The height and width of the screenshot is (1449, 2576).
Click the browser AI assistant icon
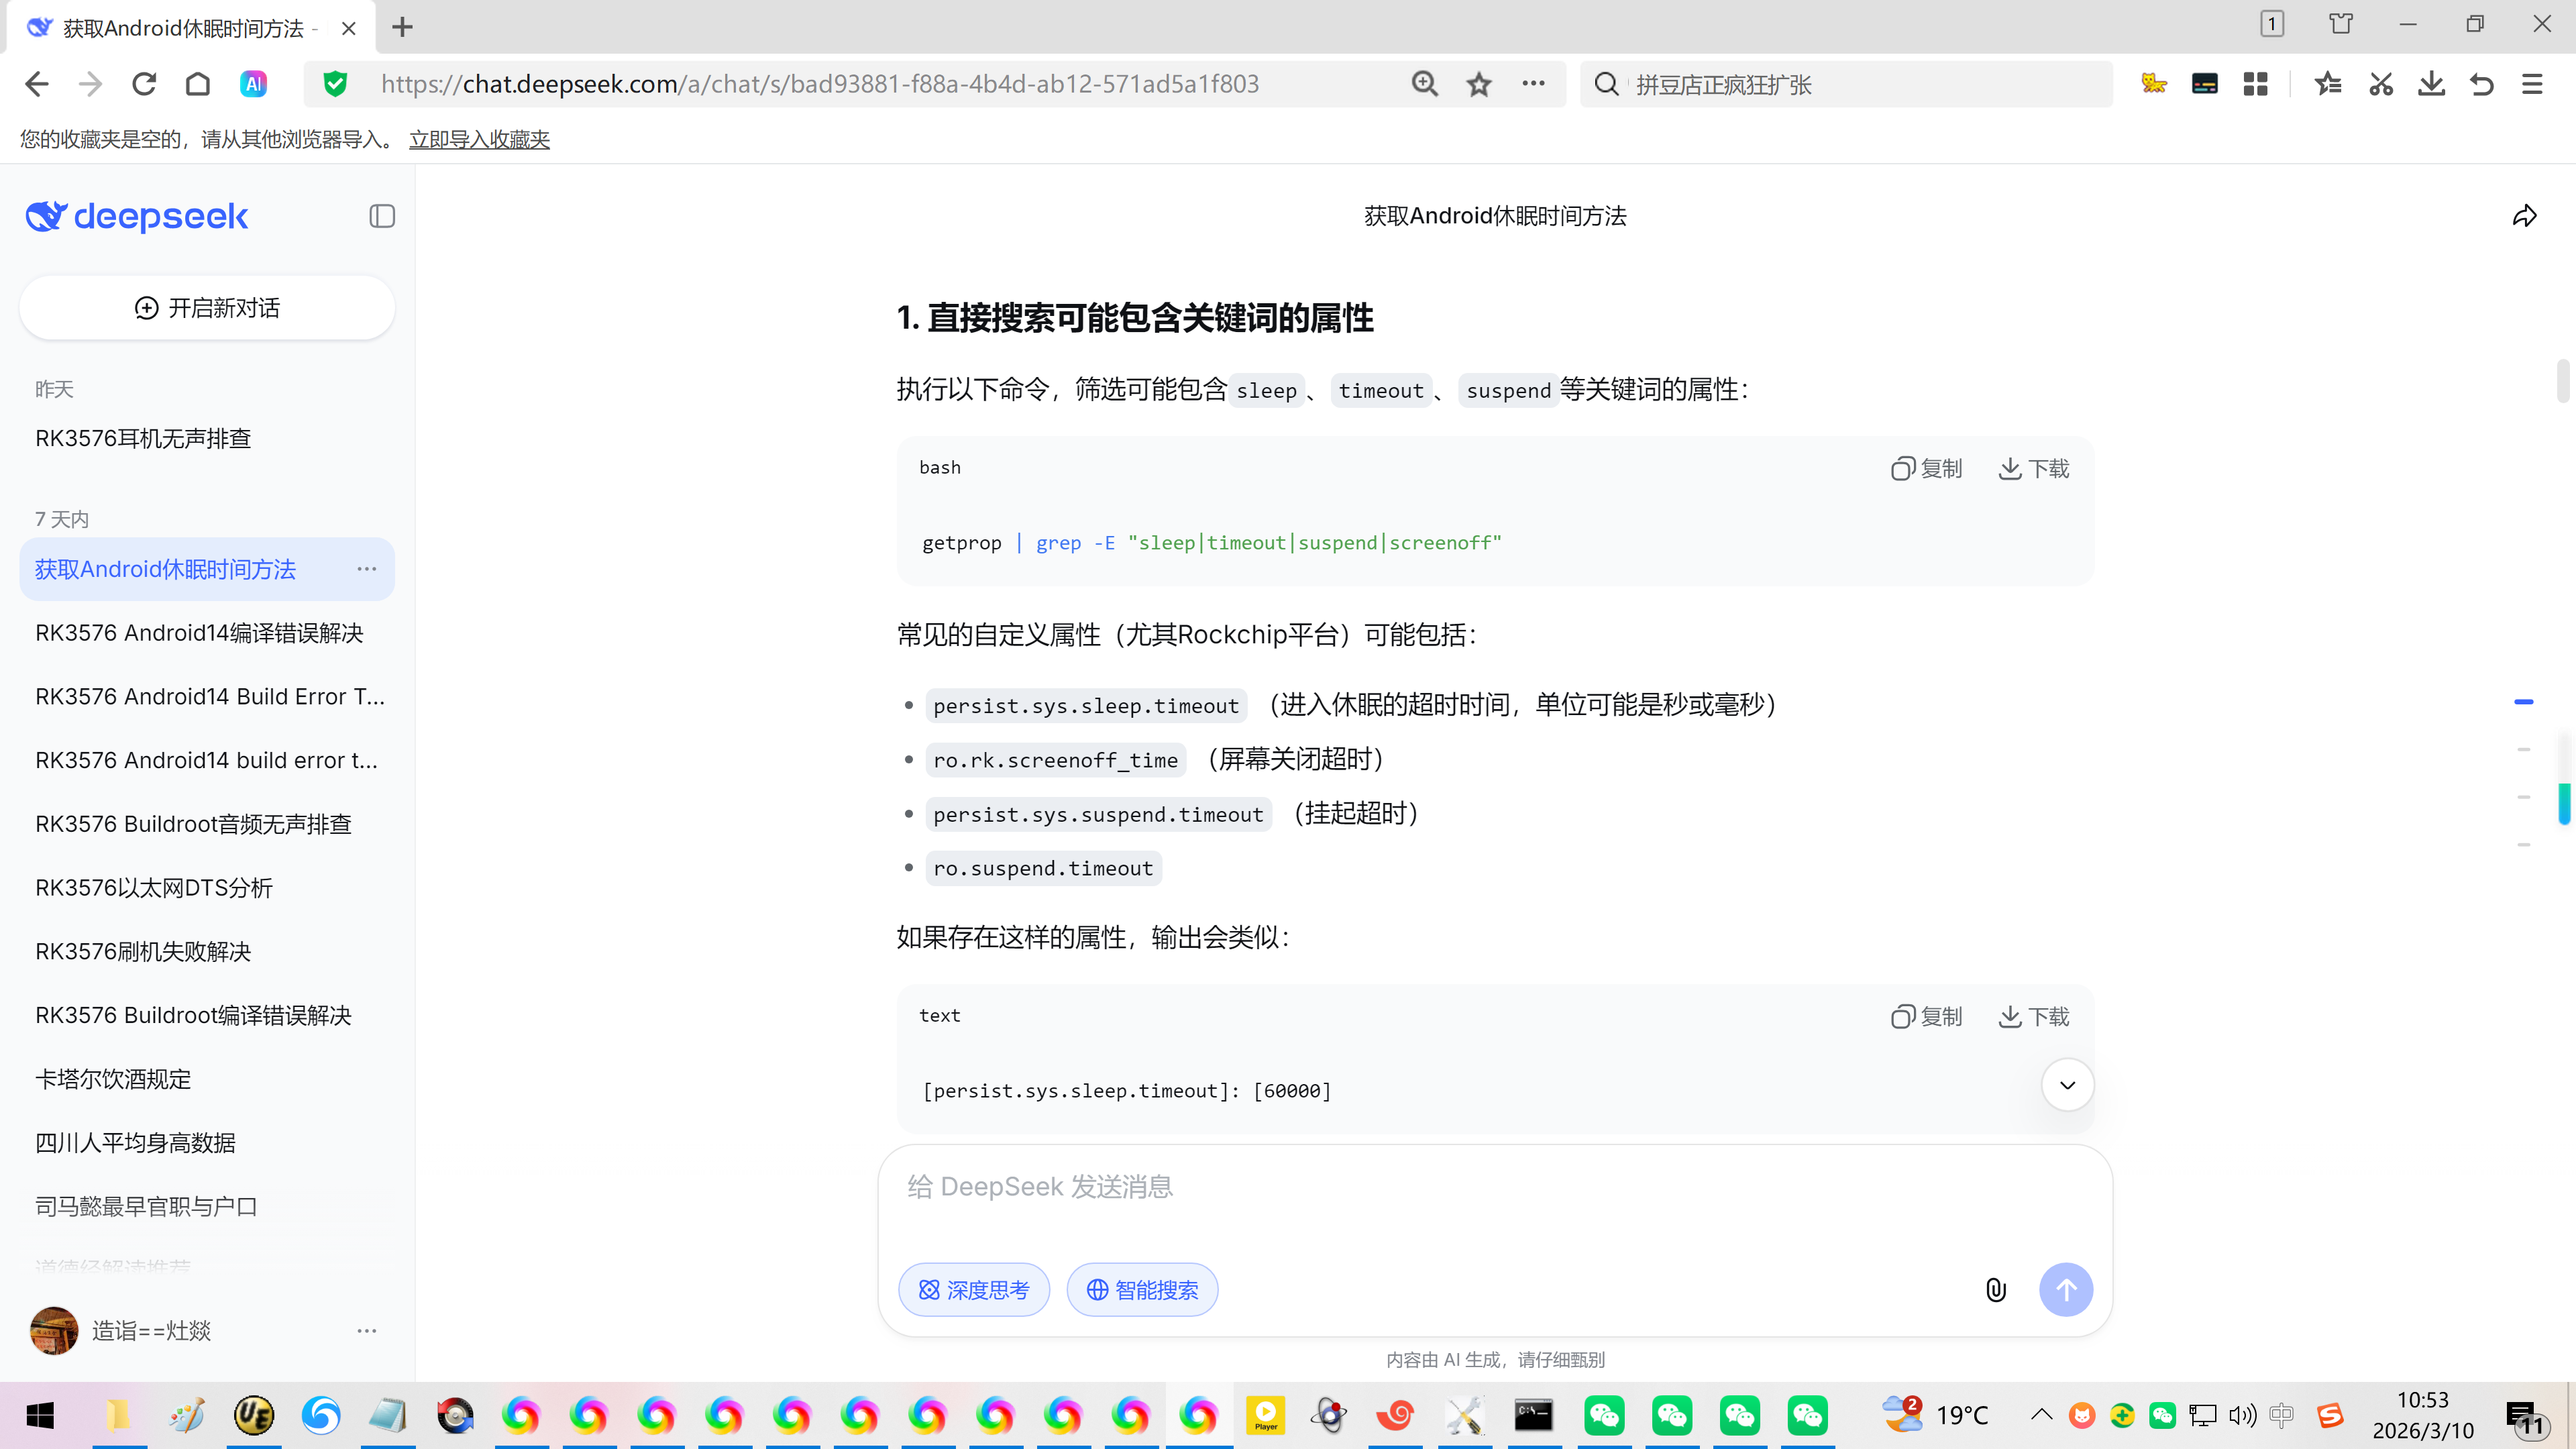[x=253, y=84]
